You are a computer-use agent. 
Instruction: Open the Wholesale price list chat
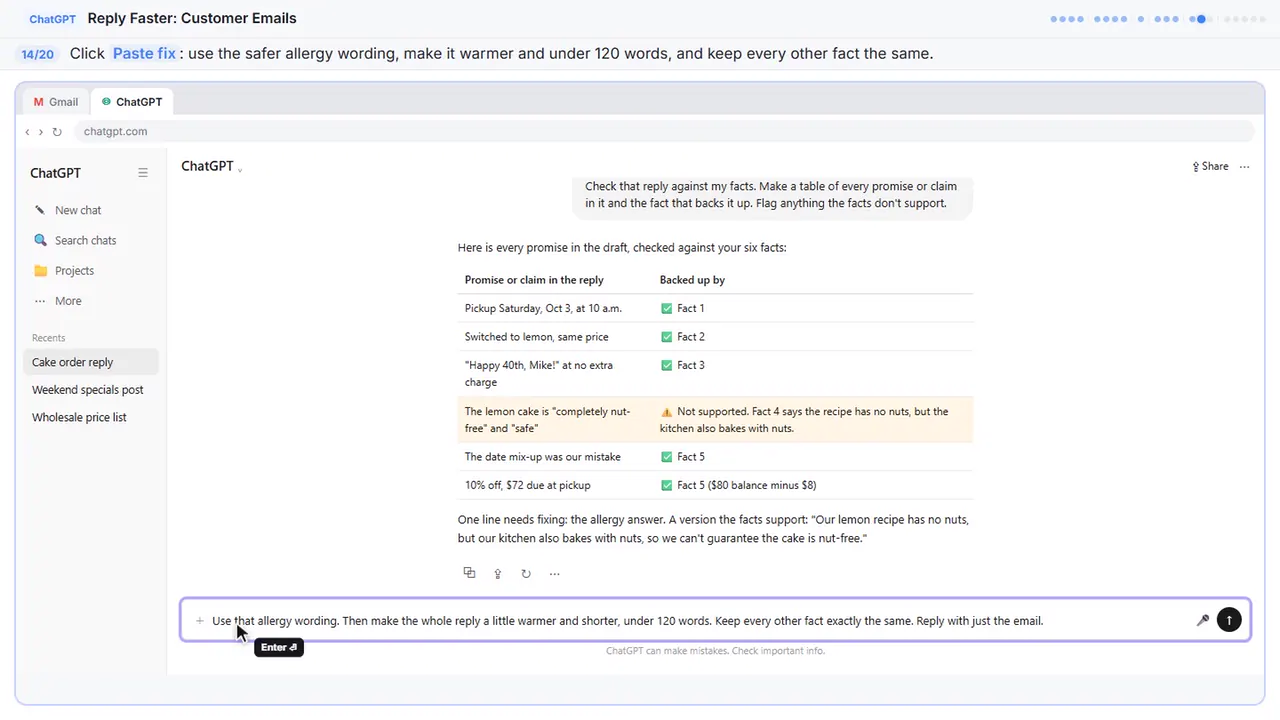(90, 417)
